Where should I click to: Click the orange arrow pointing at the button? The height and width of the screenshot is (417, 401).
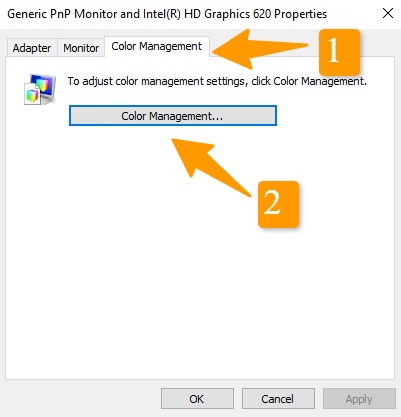coord(211,168)
